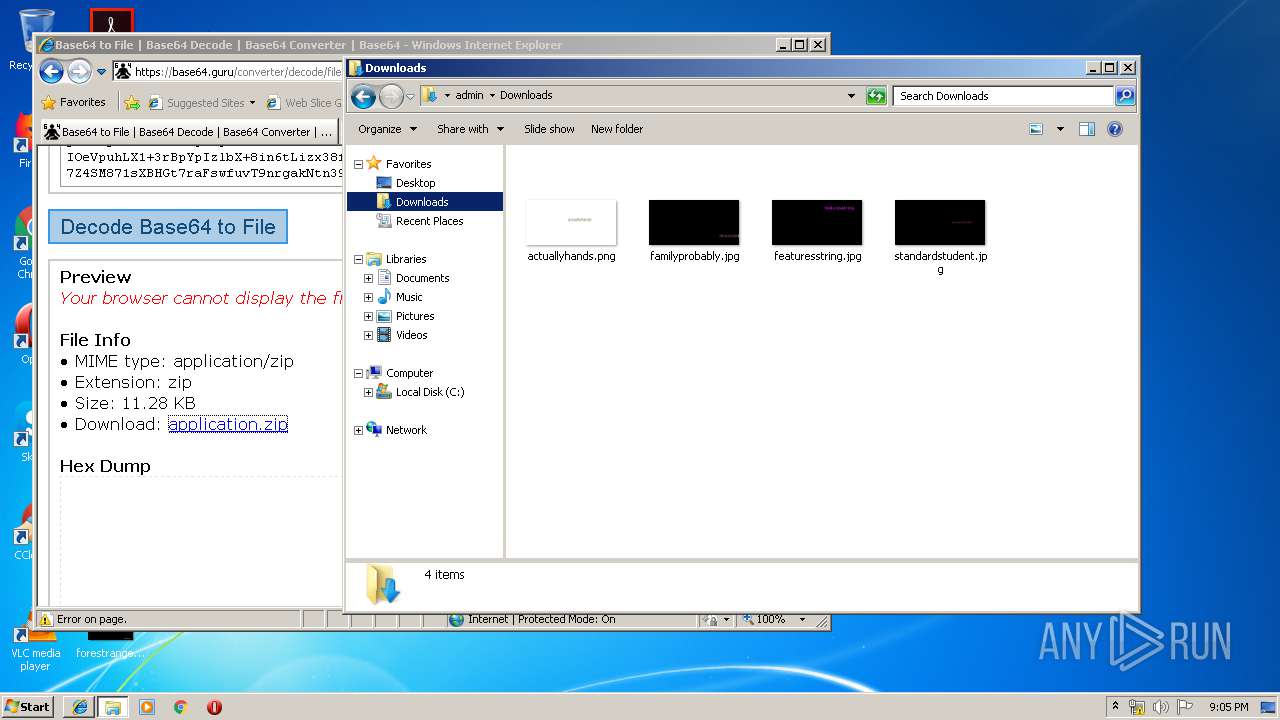Viewport: 1280px width, 720px height.
Task: Toggle the preview pane icon
Action: (1087, 129)
